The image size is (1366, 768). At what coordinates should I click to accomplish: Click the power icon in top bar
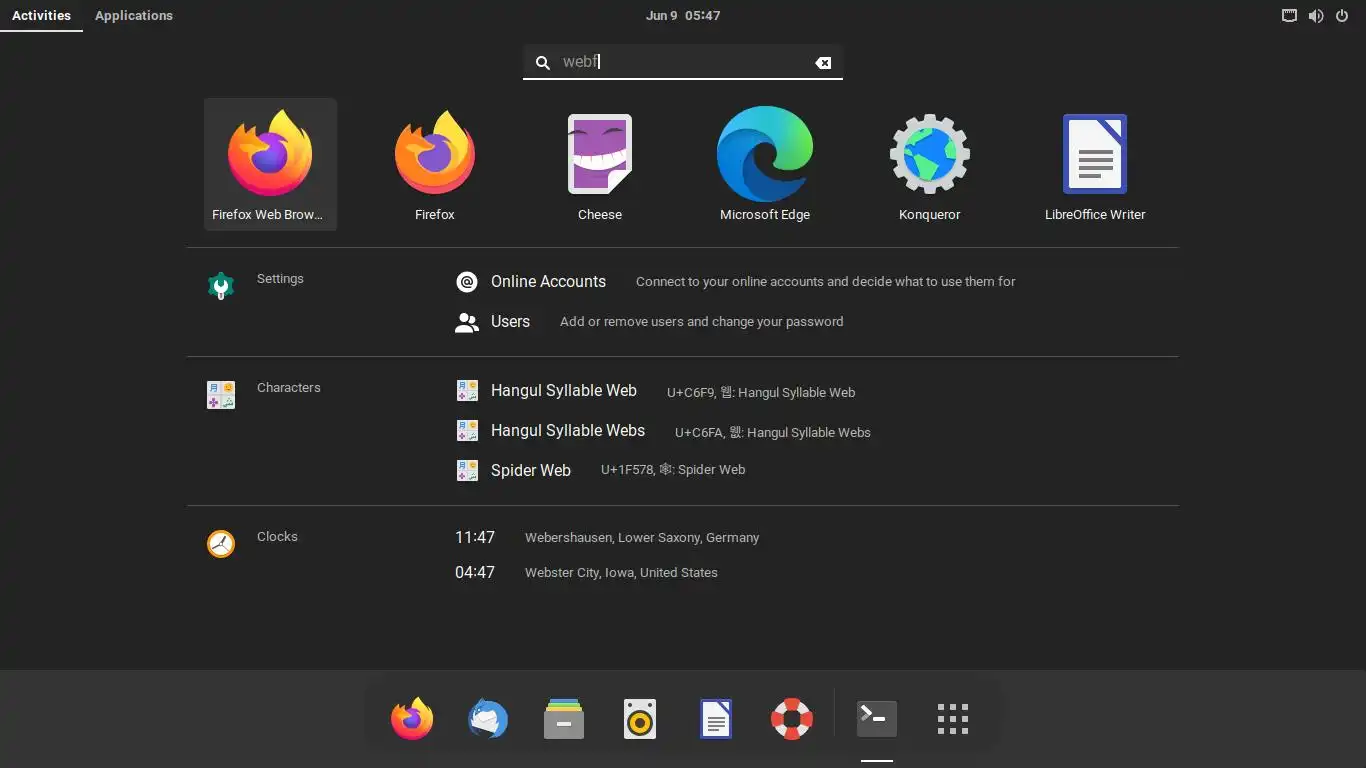(x=1342, y=15)
